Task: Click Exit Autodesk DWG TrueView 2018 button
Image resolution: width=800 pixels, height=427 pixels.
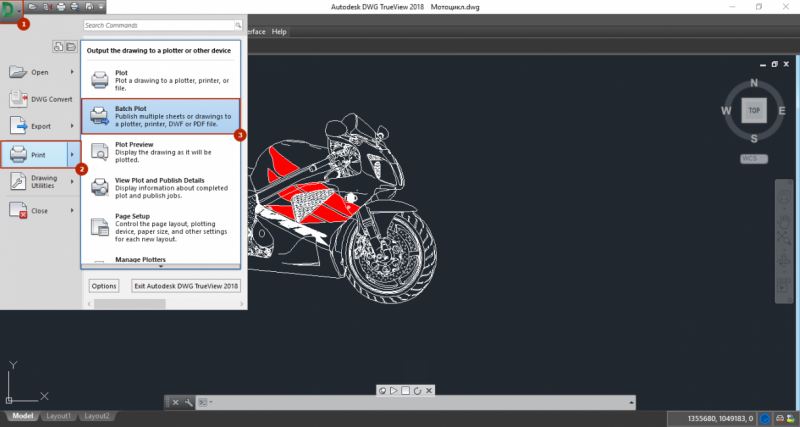Action: tap(186, 286)
